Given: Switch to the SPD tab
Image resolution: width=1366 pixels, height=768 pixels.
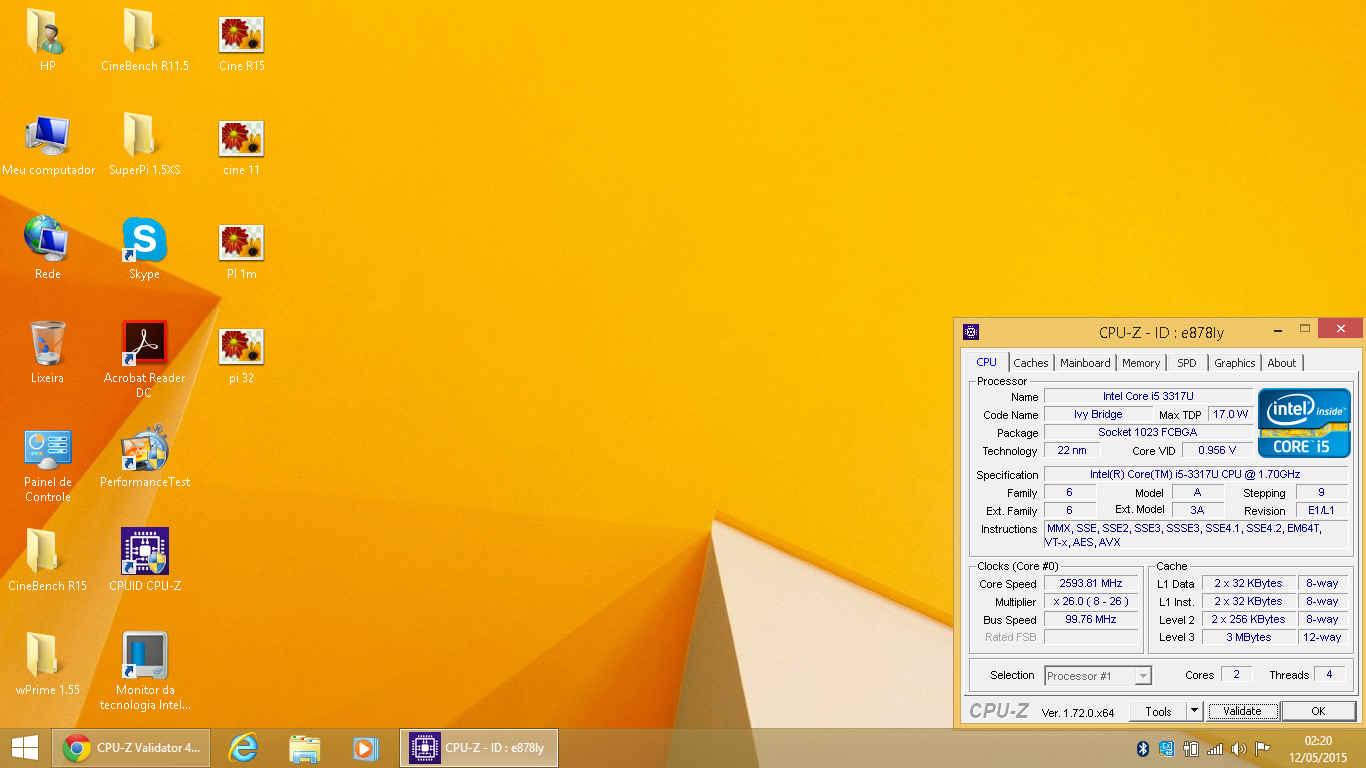Looking at the screenshot, I should [1187, 363].
